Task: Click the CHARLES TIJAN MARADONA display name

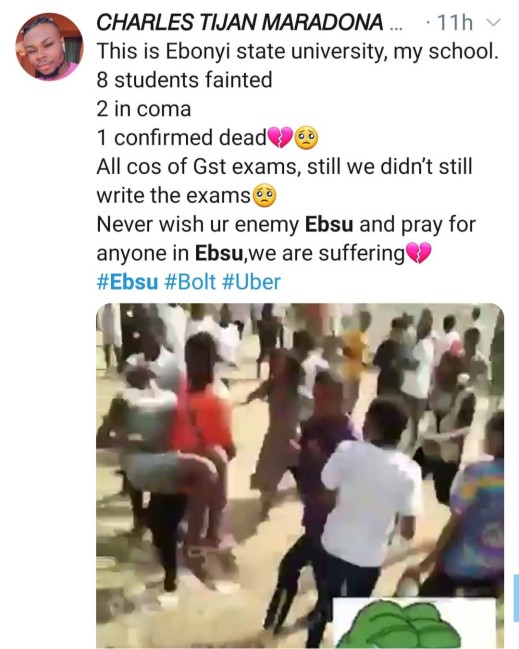Action: click(240, 22)
